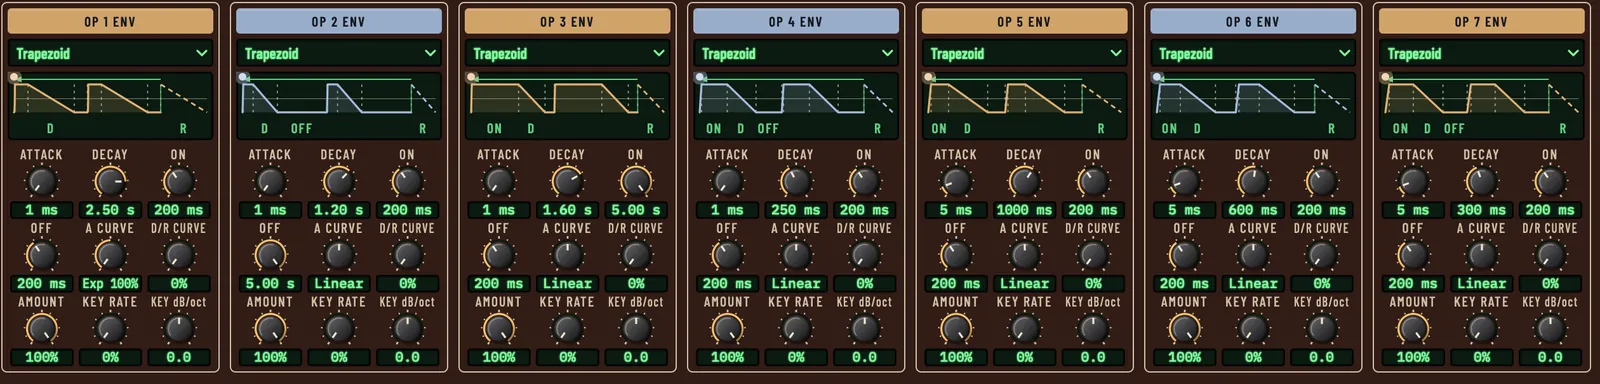Open the OP 2 ENV Trapezoid dropdown
Image resolution: width=1600 pixels, height=384 pixels.
[x=339, y=53]
